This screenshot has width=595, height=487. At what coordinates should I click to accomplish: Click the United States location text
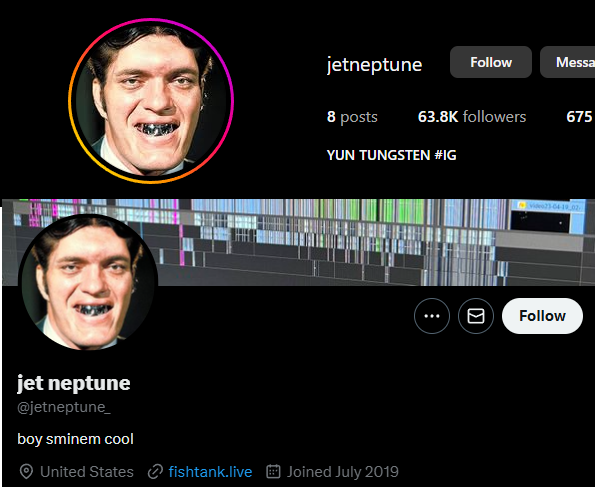(x=87, y=472)
